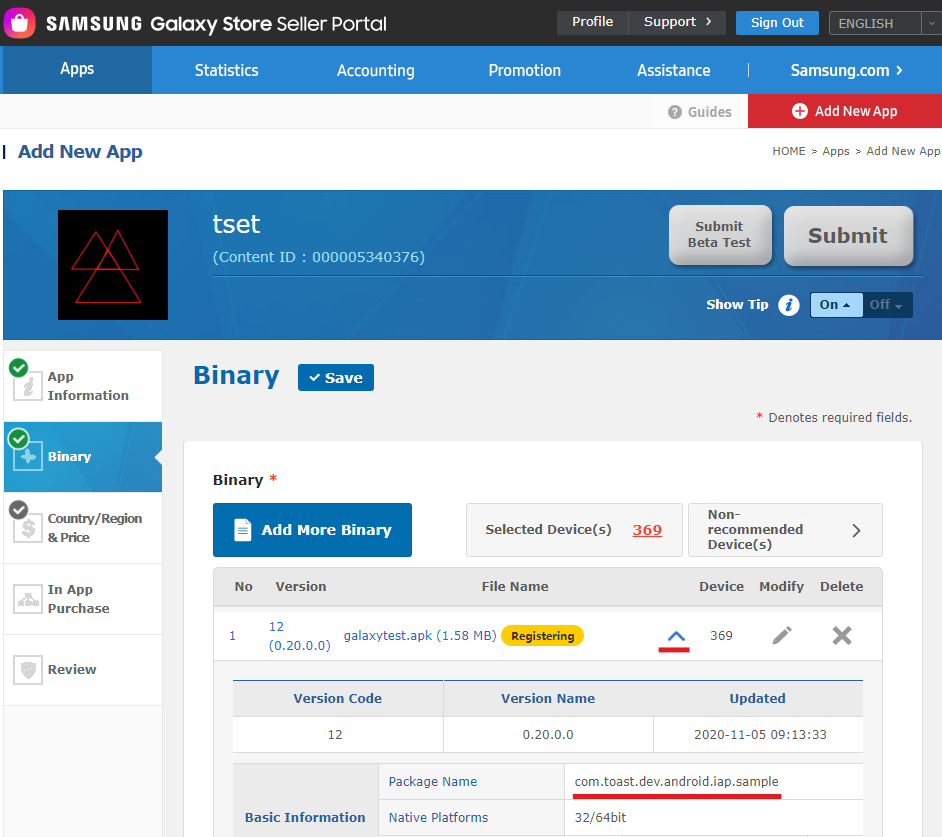Open Country/Region & Price section
The image size is (942, 837).
pyautogui.click(x=83, y=528)
